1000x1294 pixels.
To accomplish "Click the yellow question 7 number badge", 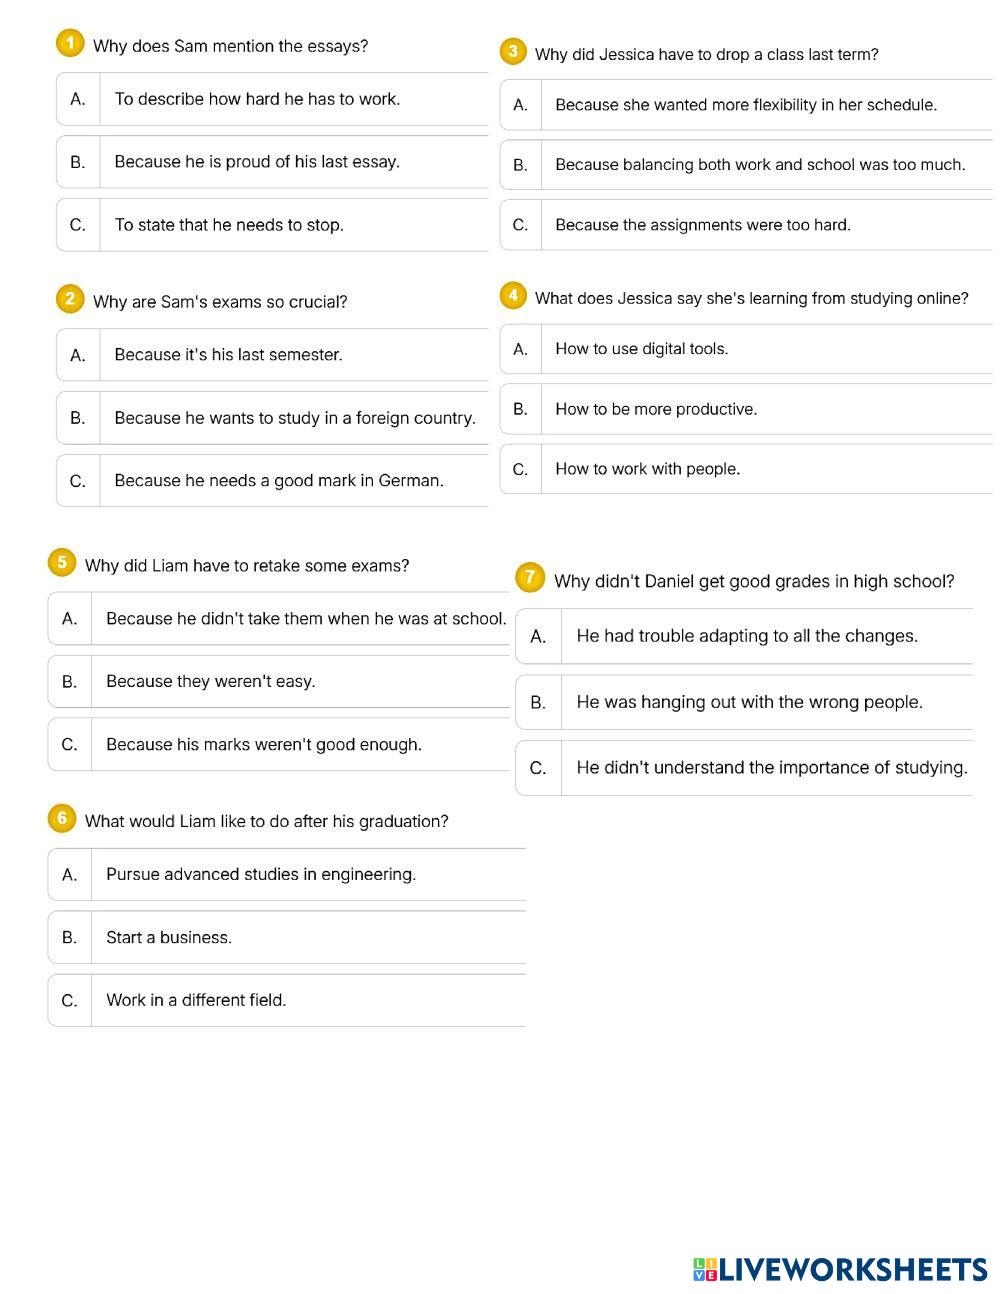I will coord(530,578).
